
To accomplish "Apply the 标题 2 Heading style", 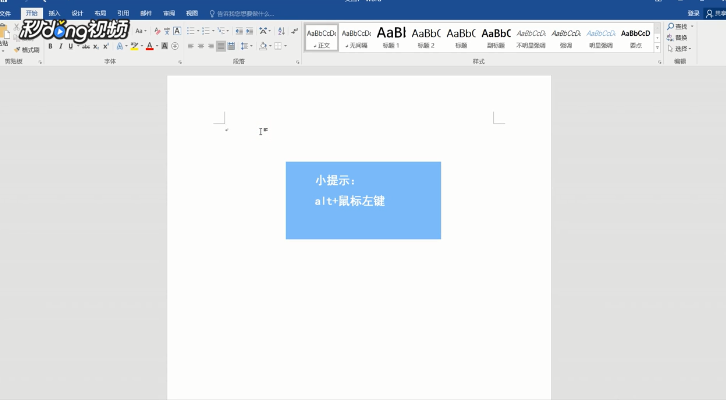I will 426,38.
